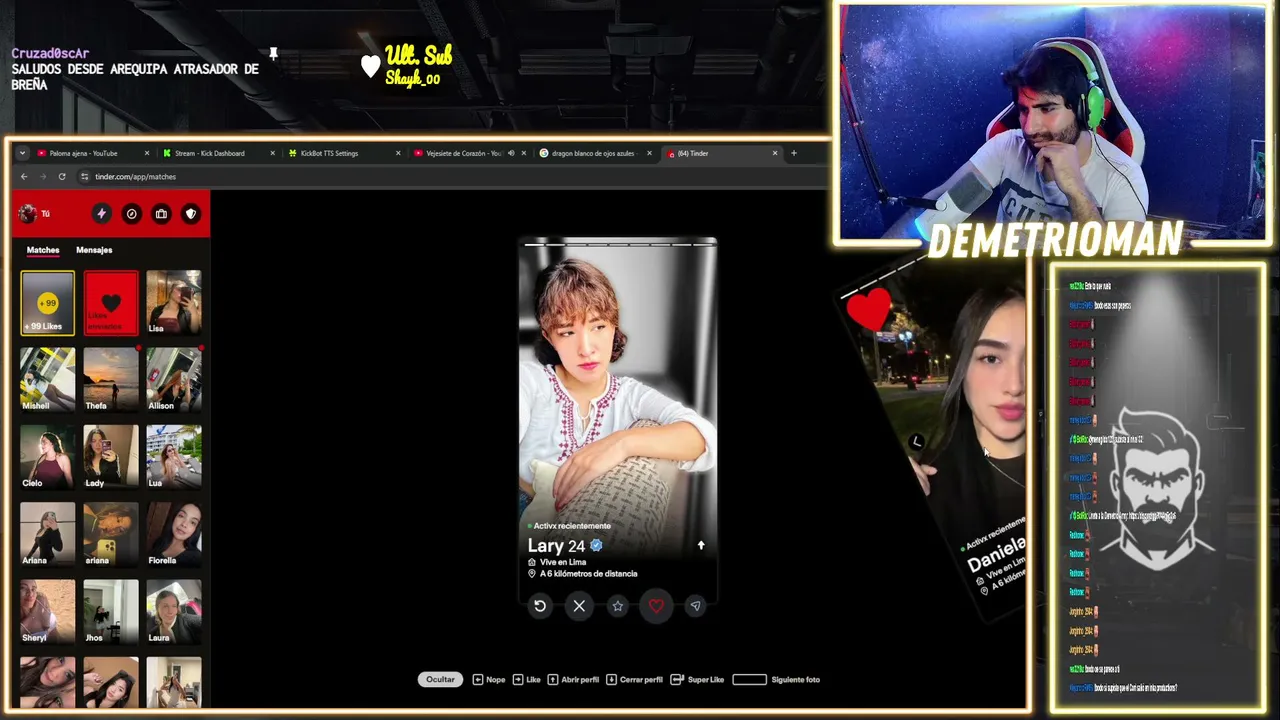Open the match thumbnail named Ariana
This screenshot has width=1280, height=720.
point(47,534)
